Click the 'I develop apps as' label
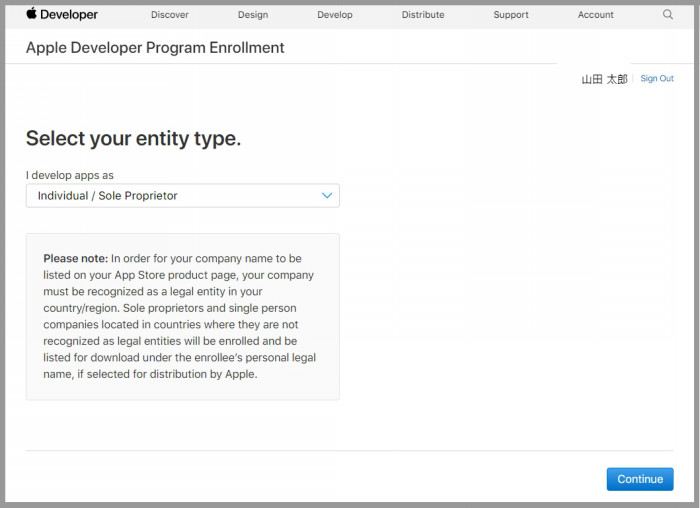This screenshot has height=508, width=700. [x=70, y=175]
